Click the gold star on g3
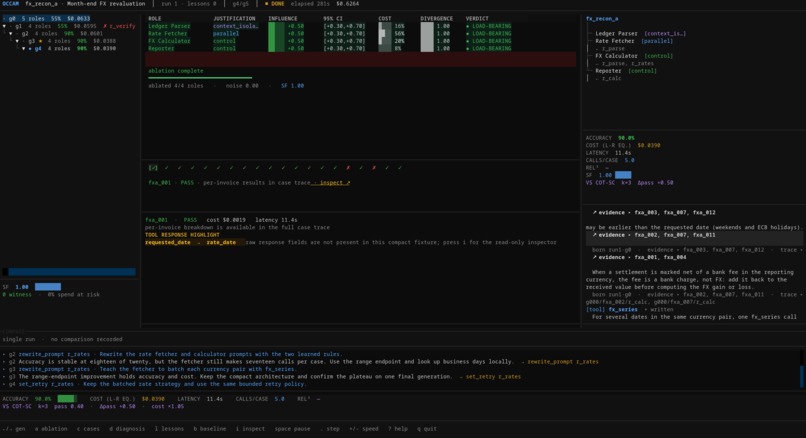Image resolution: width=806 pixels, height=438 pixels. click(41, 41)
